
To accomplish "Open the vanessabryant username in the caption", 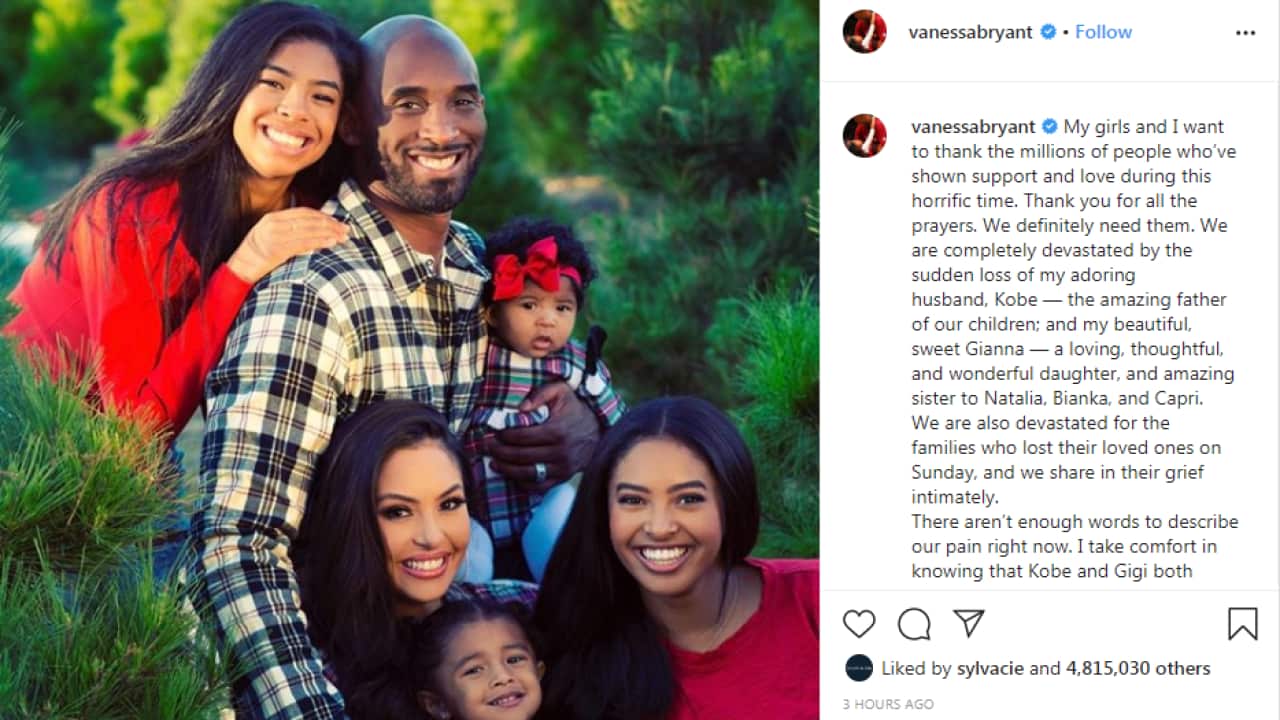I will [974, 127].
